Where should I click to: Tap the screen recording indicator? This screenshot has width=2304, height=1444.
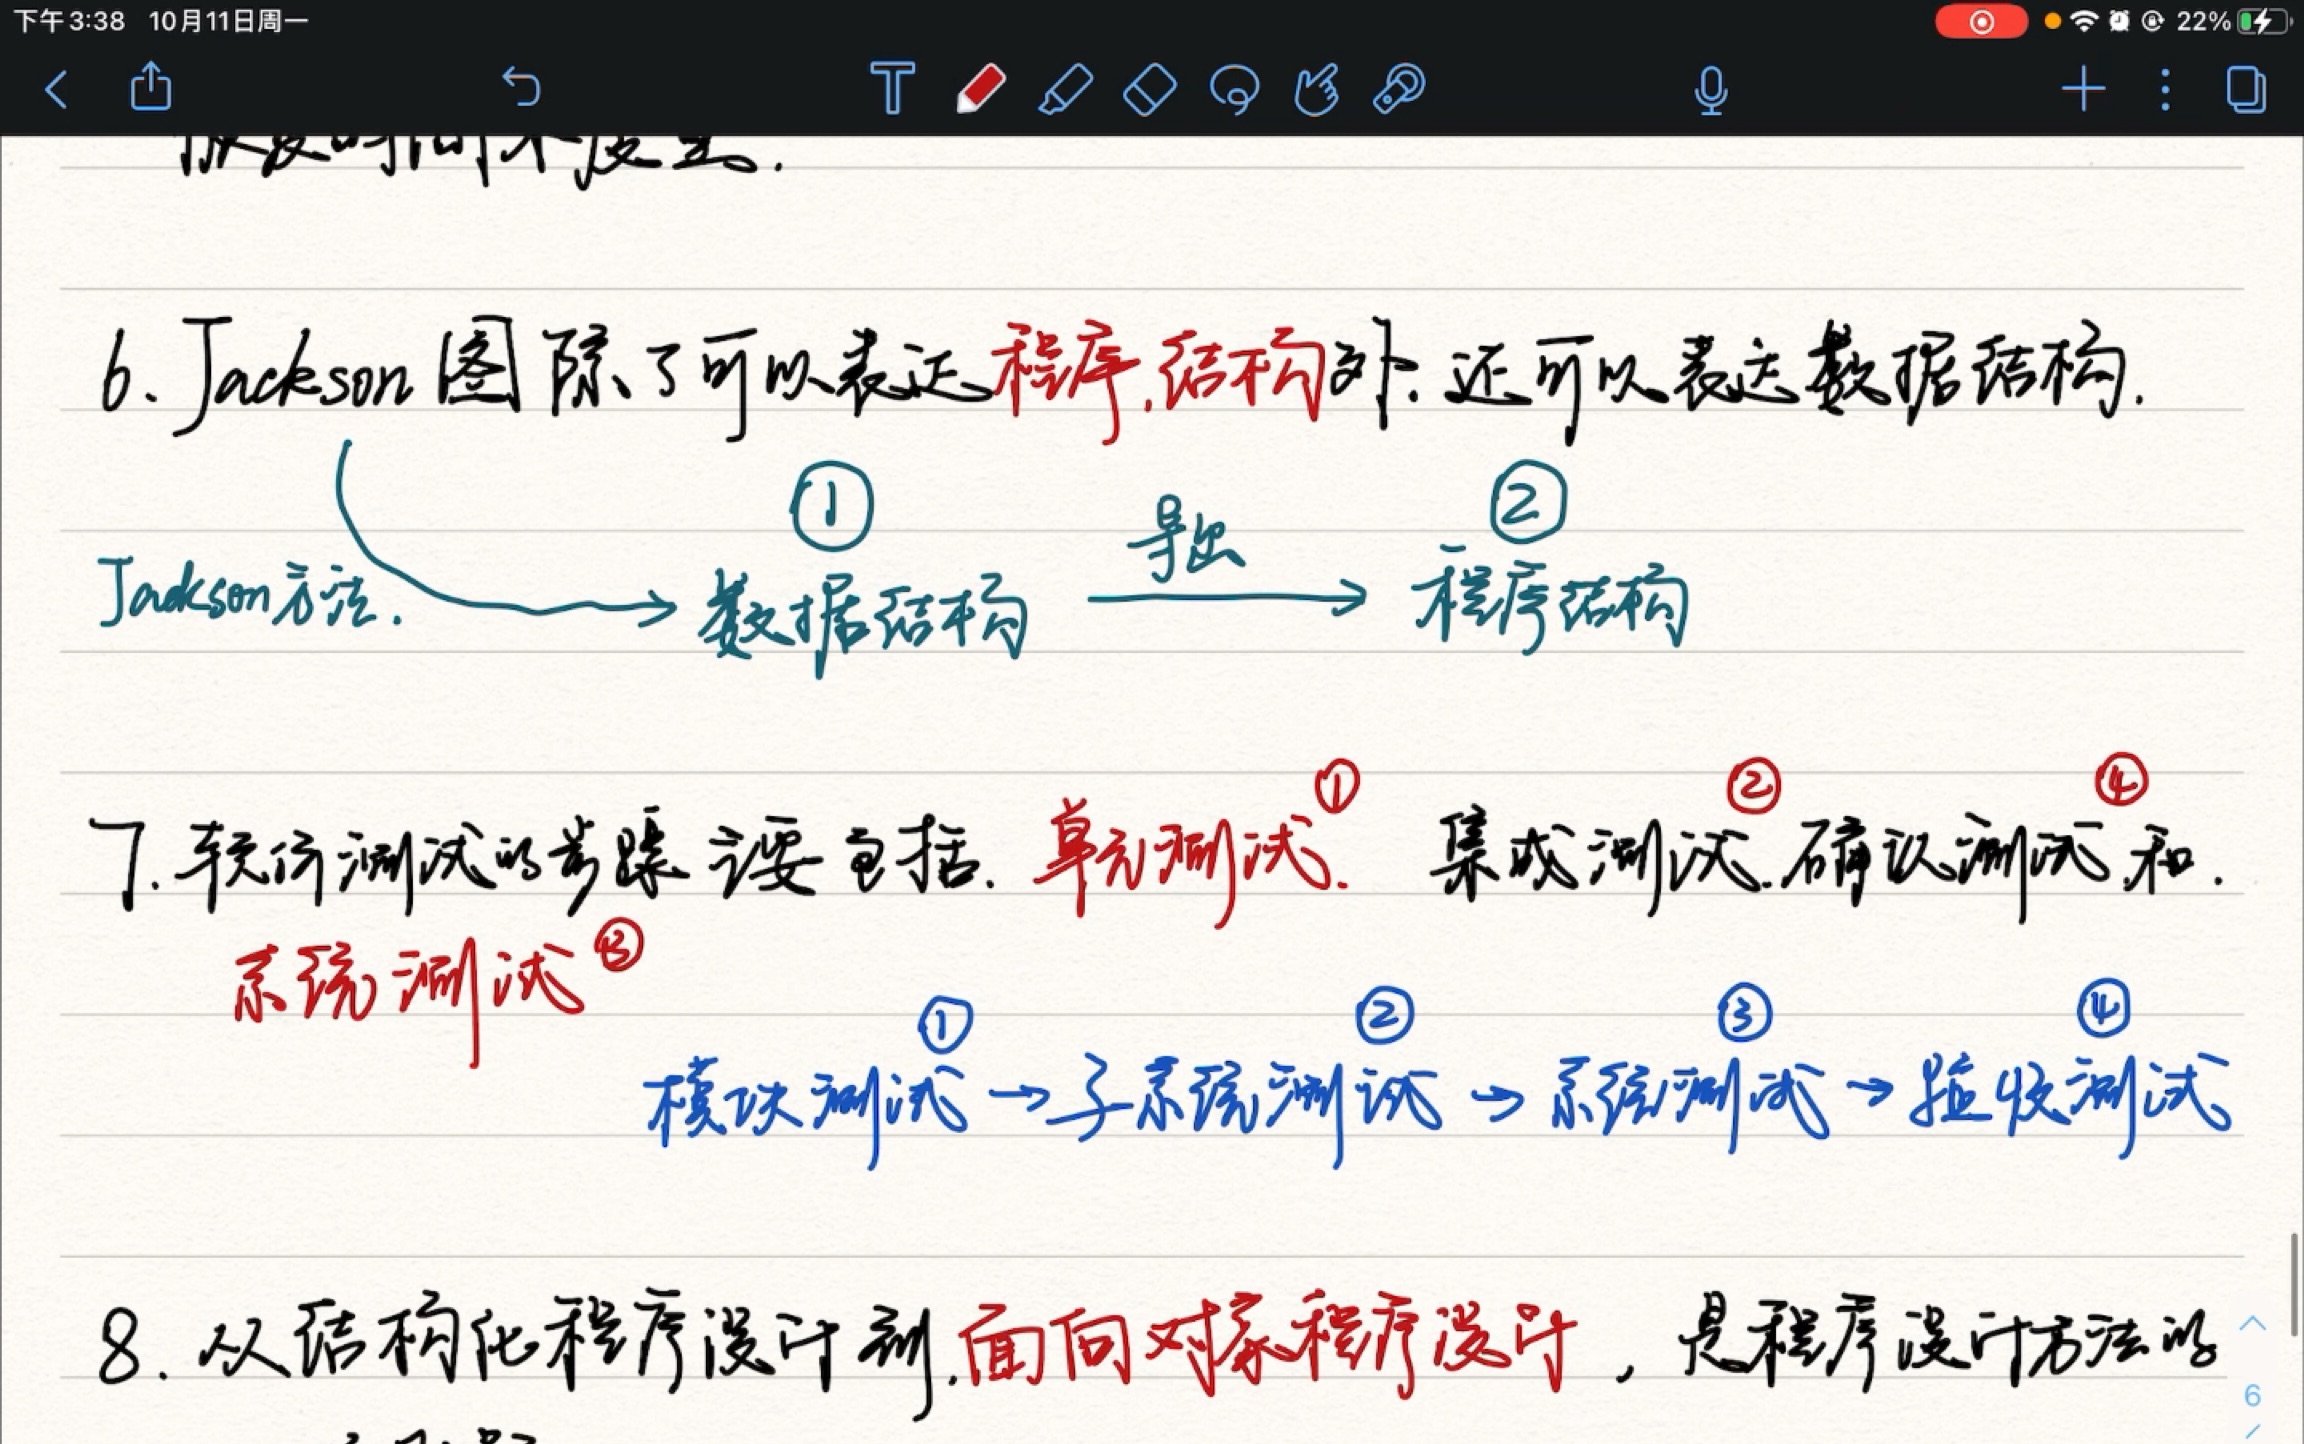pyautogui.click(x=1980, y=21)
